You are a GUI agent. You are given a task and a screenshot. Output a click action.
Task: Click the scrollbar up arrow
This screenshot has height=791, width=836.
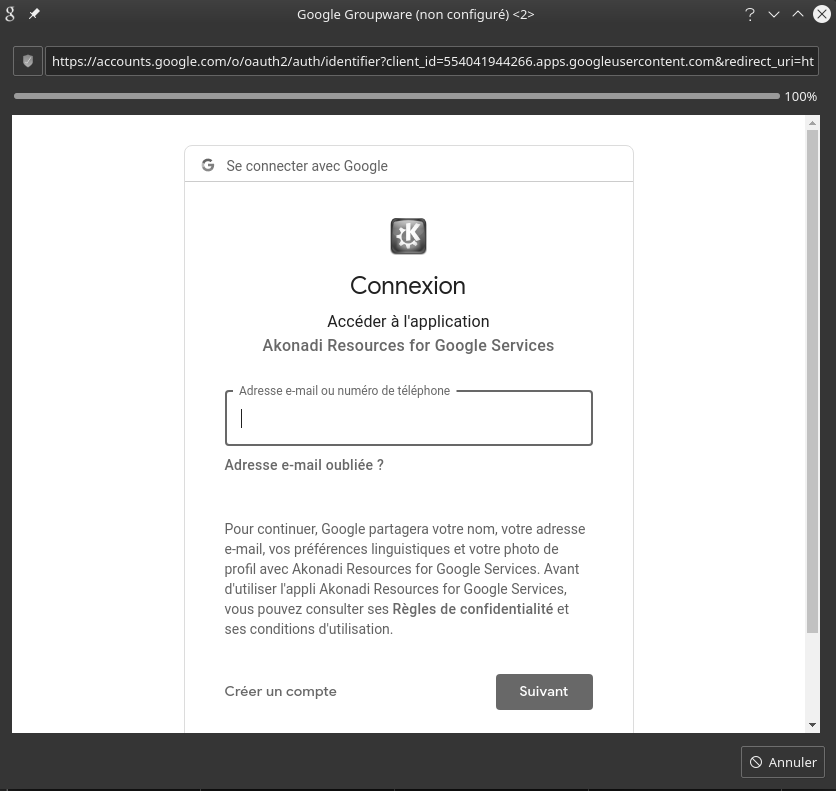pos(813,123)
